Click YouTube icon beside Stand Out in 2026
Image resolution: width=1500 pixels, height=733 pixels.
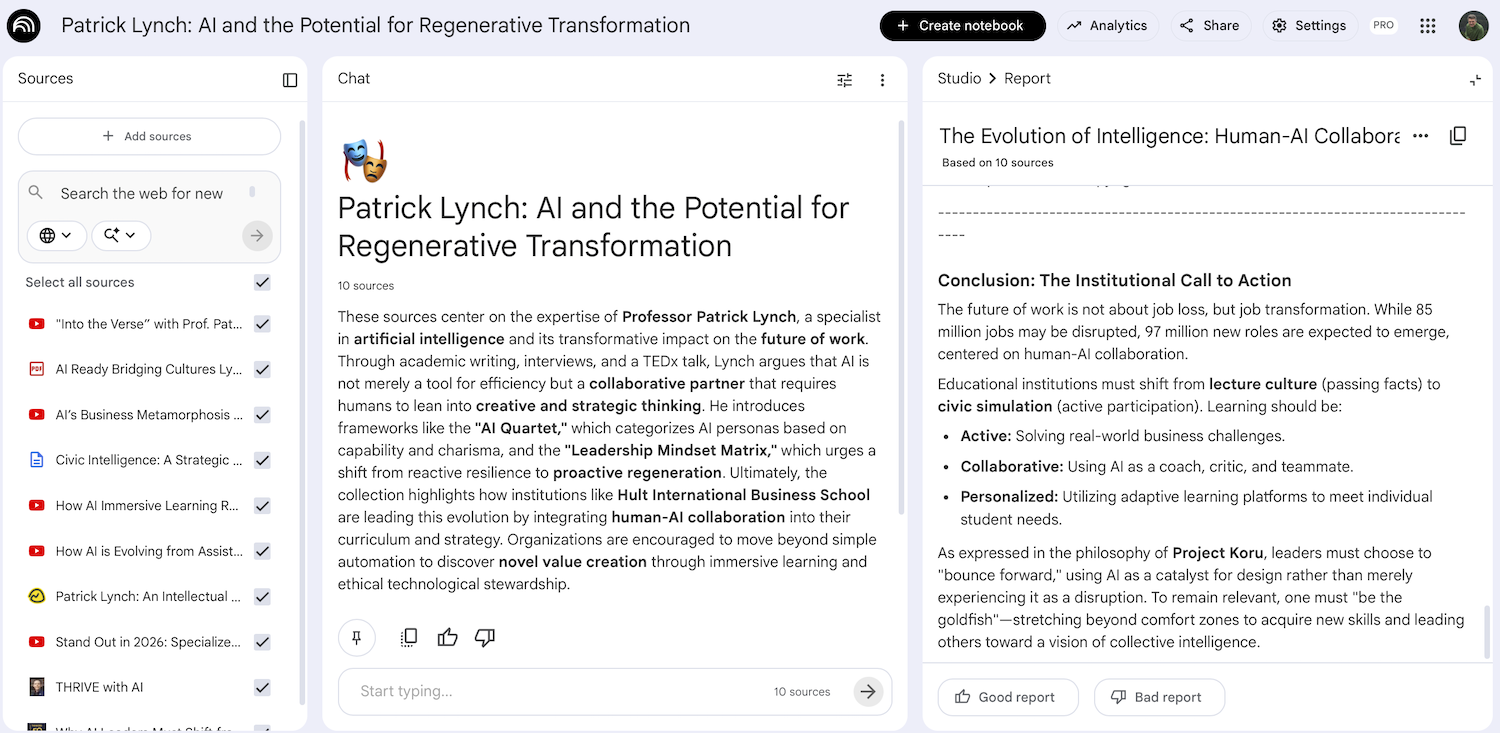click(37, 642)
